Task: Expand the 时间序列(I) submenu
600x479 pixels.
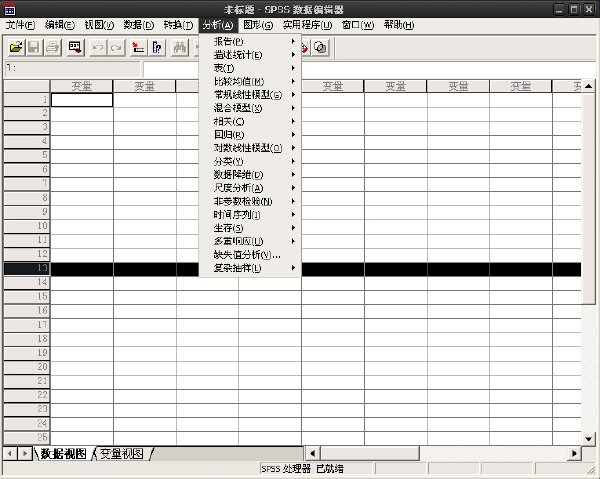Action: [250, 215]
